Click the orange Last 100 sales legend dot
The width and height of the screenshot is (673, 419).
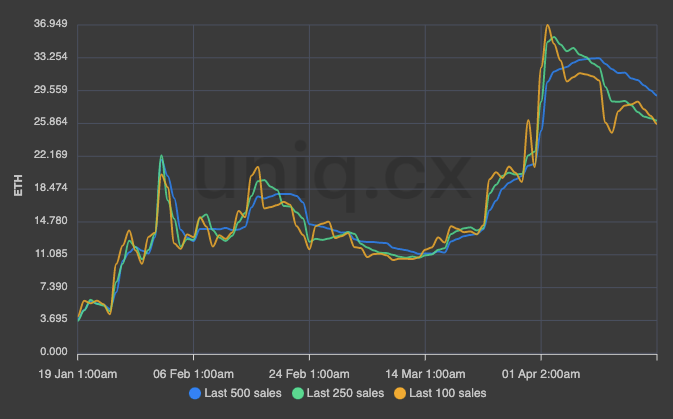click(401, 393)
